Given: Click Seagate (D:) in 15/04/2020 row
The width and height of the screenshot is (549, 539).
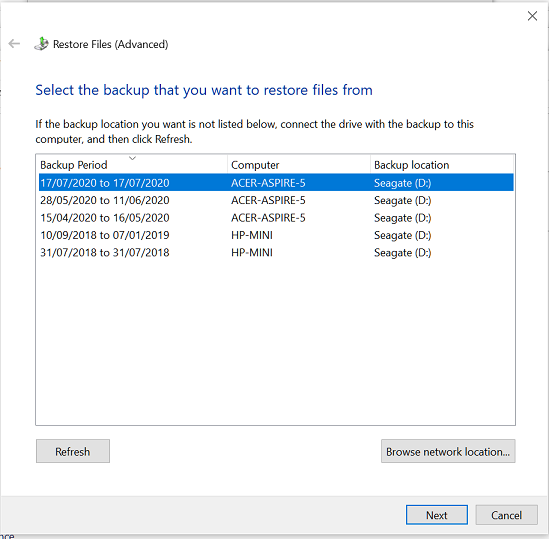Looking at the screenshot, I should (403, 218).
